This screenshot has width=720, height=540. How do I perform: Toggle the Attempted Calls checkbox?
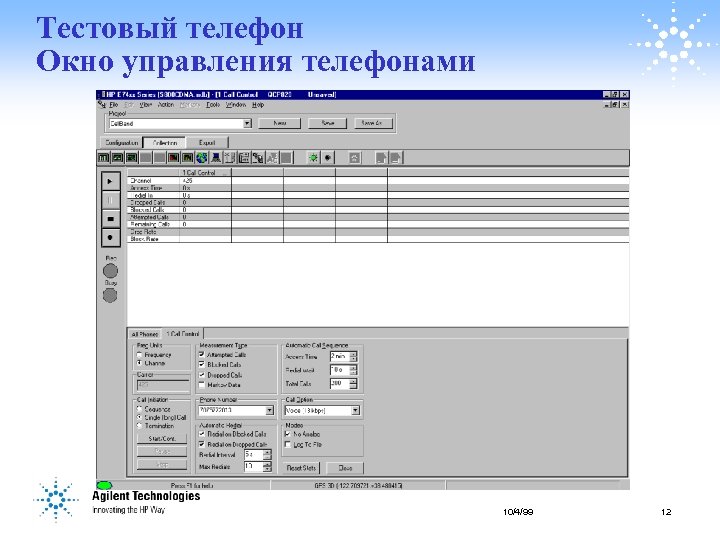pyautogui.click(x=202, y=354)
